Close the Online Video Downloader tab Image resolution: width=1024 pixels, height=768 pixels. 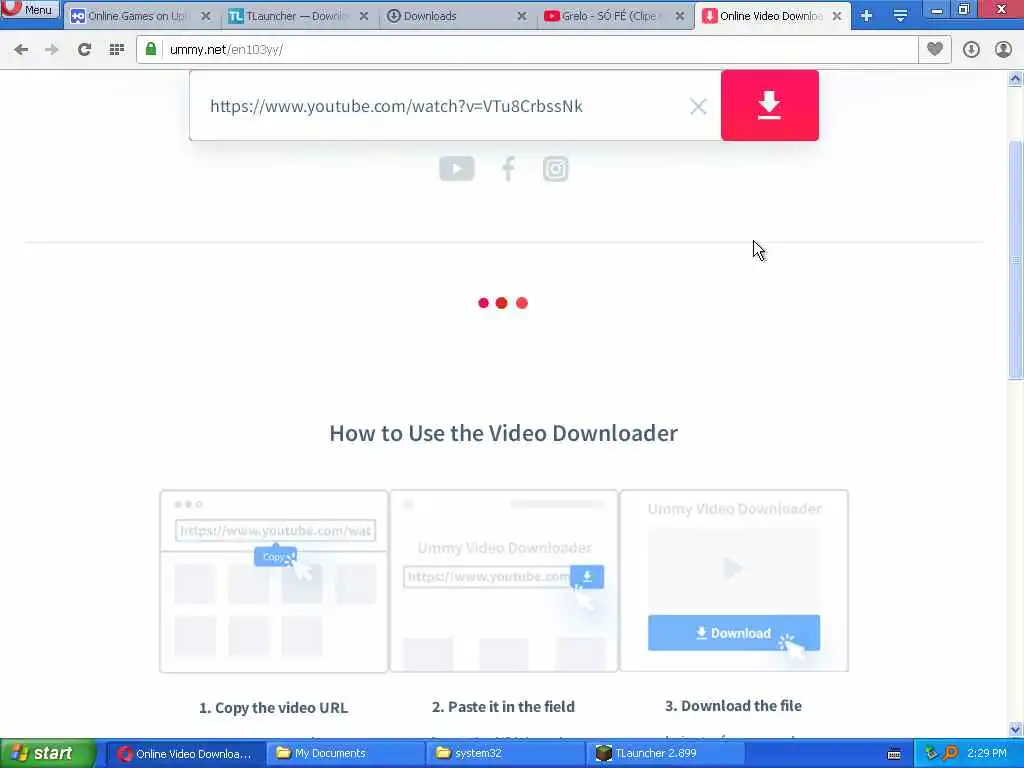point(837,16)
